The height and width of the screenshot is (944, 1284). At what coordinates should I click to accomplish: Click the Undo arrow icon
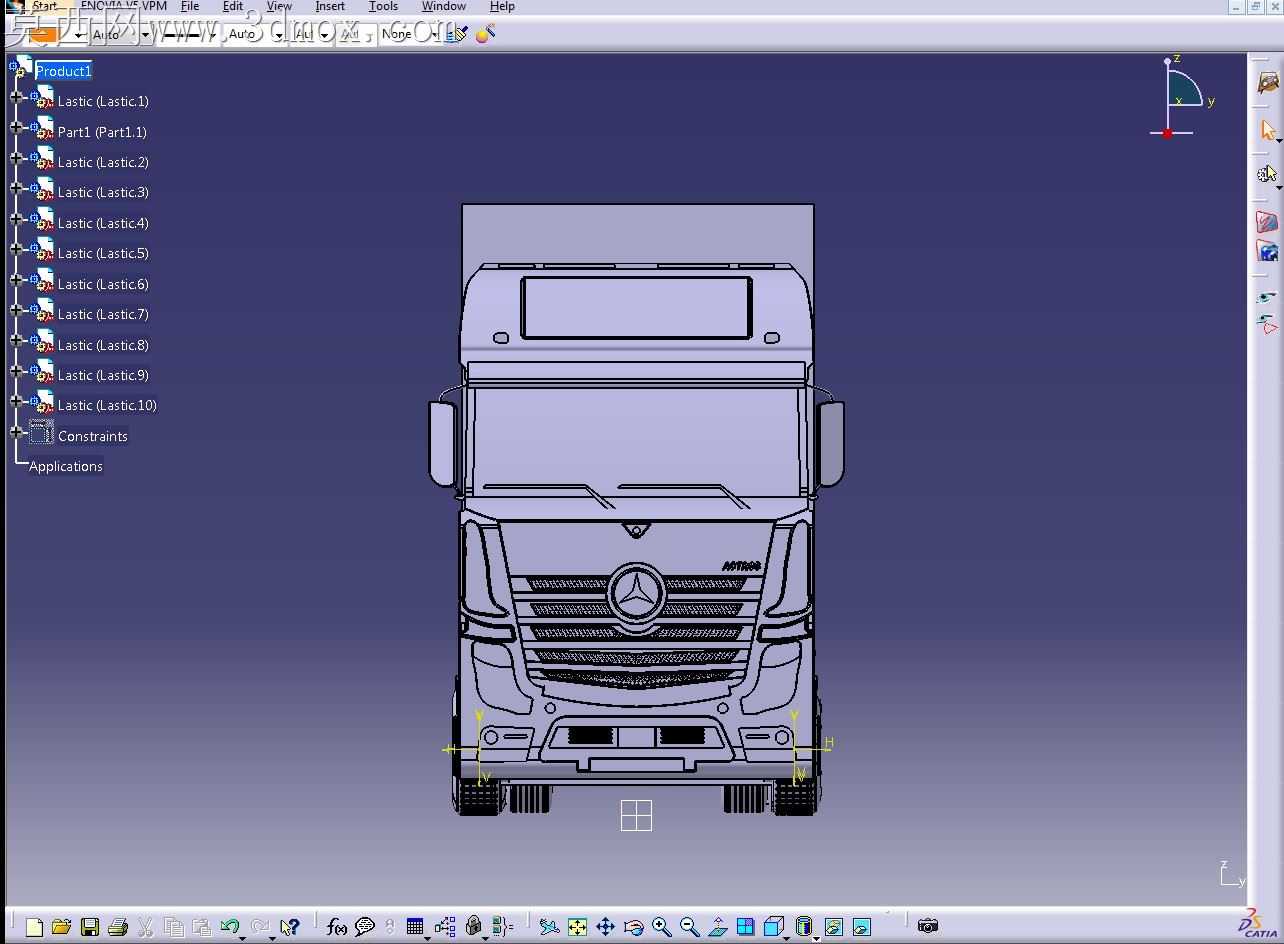click(230, 927)
